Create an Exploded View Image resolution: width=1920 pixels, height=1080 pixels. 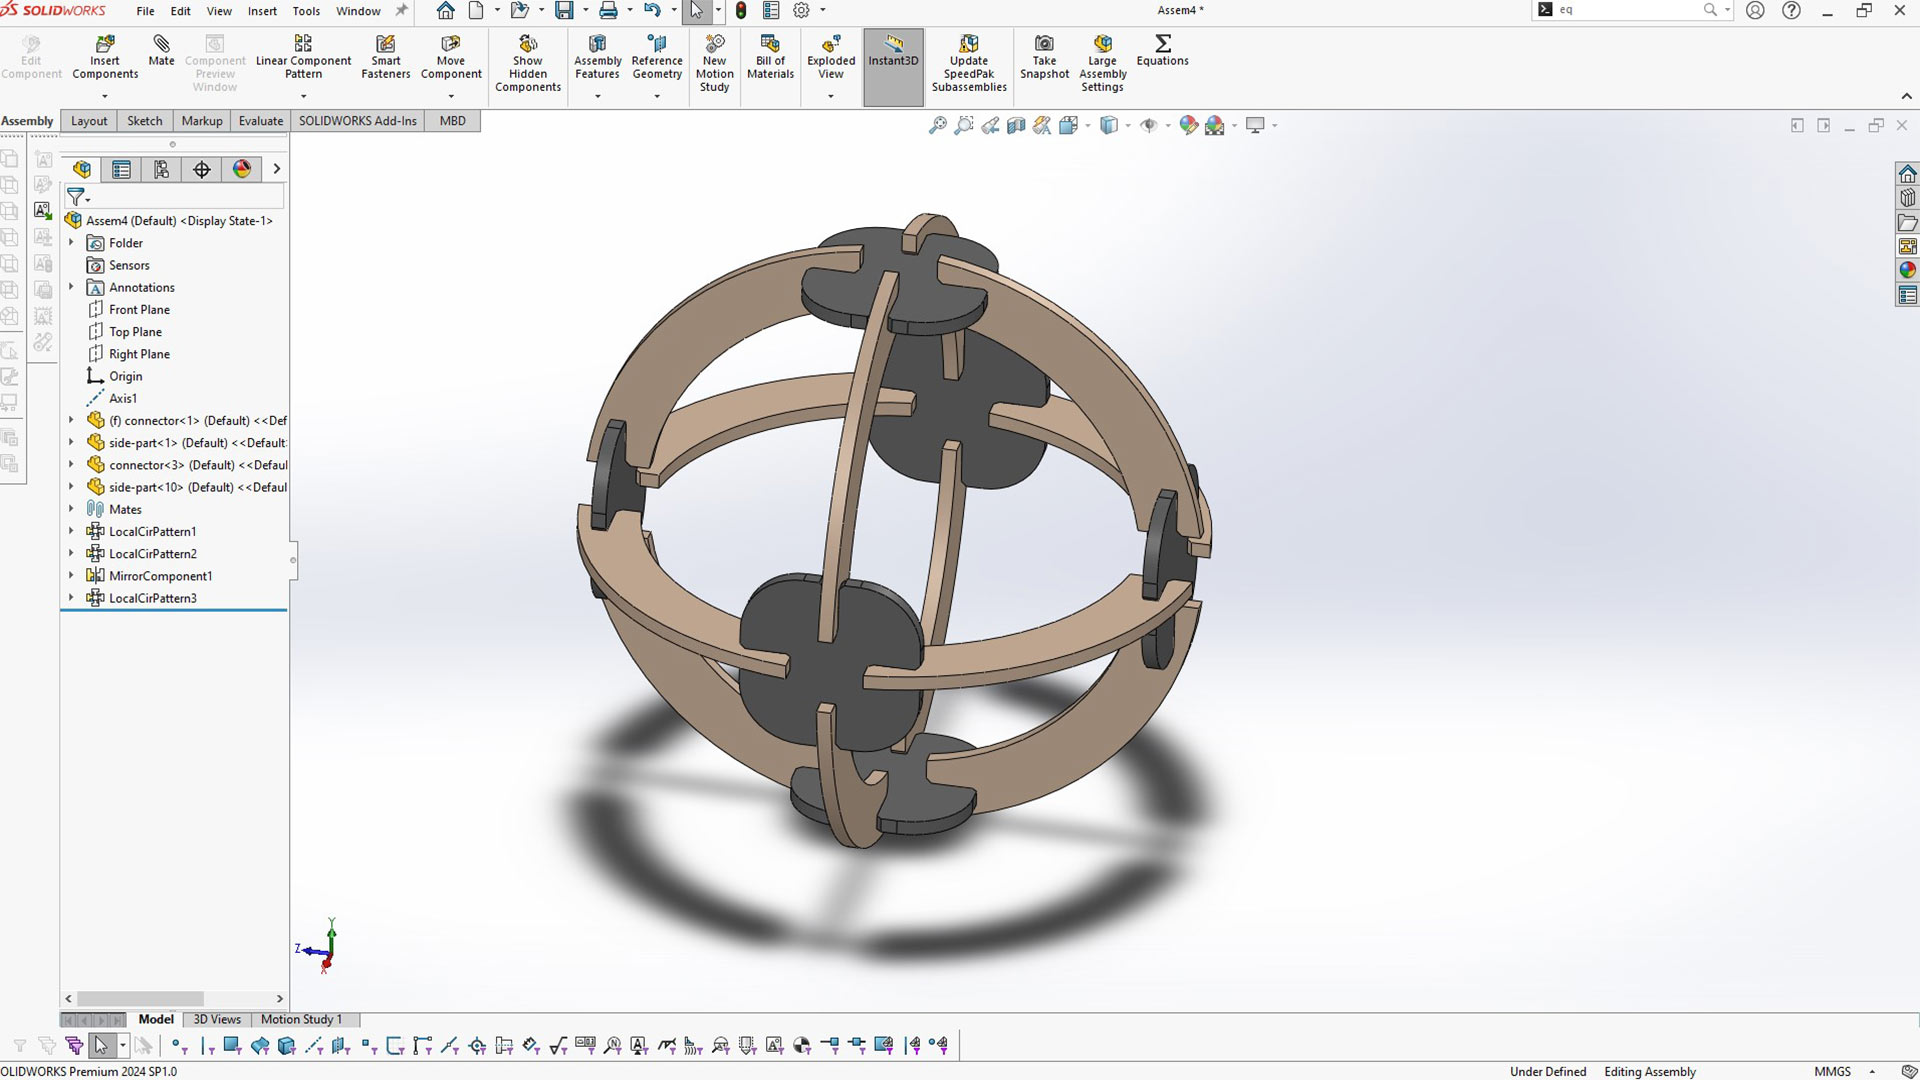click(831, 58)
